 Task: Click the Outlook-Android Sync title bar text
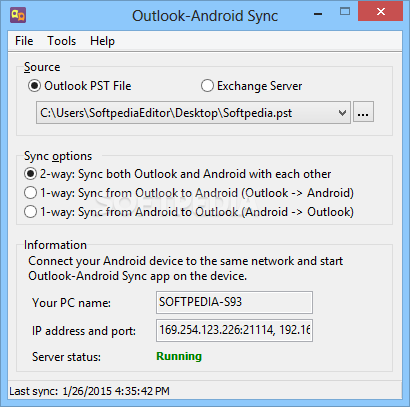(205, 16)
